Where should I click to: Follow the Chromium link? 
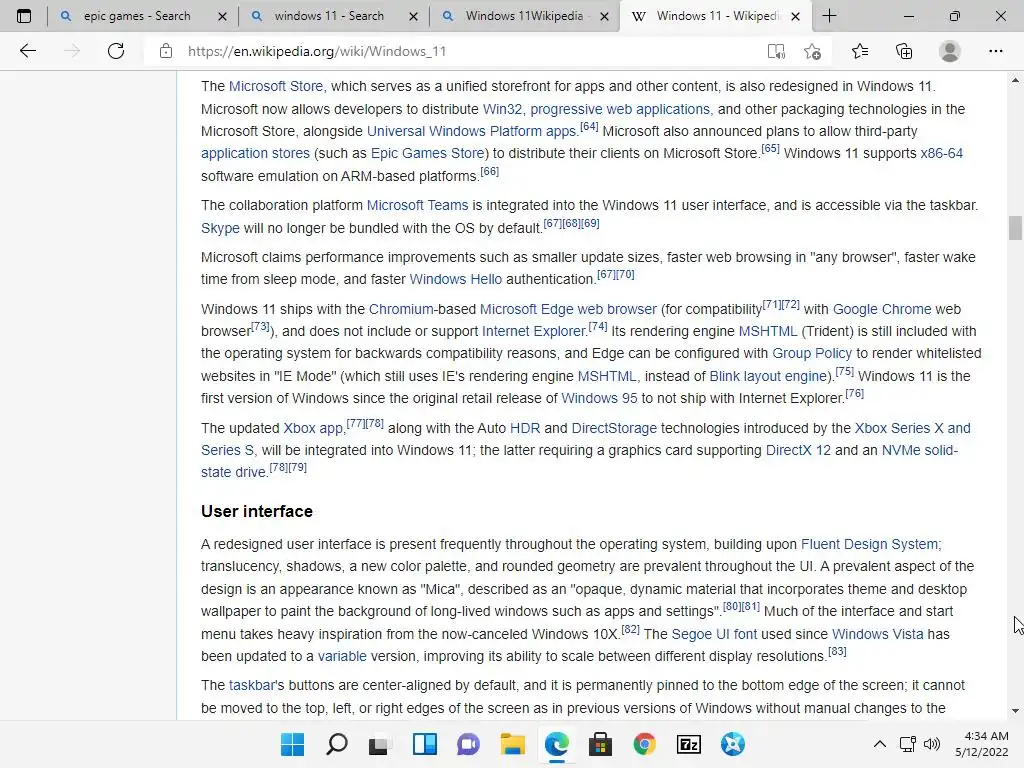click(401, 309)
